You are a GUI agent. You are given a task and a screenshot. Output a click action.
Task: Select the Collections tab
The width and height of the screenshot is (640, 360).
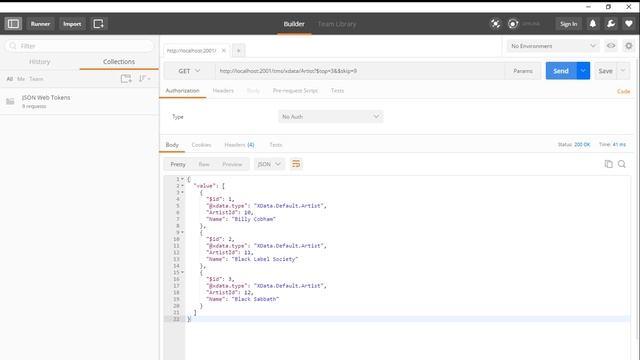(119, 62)
